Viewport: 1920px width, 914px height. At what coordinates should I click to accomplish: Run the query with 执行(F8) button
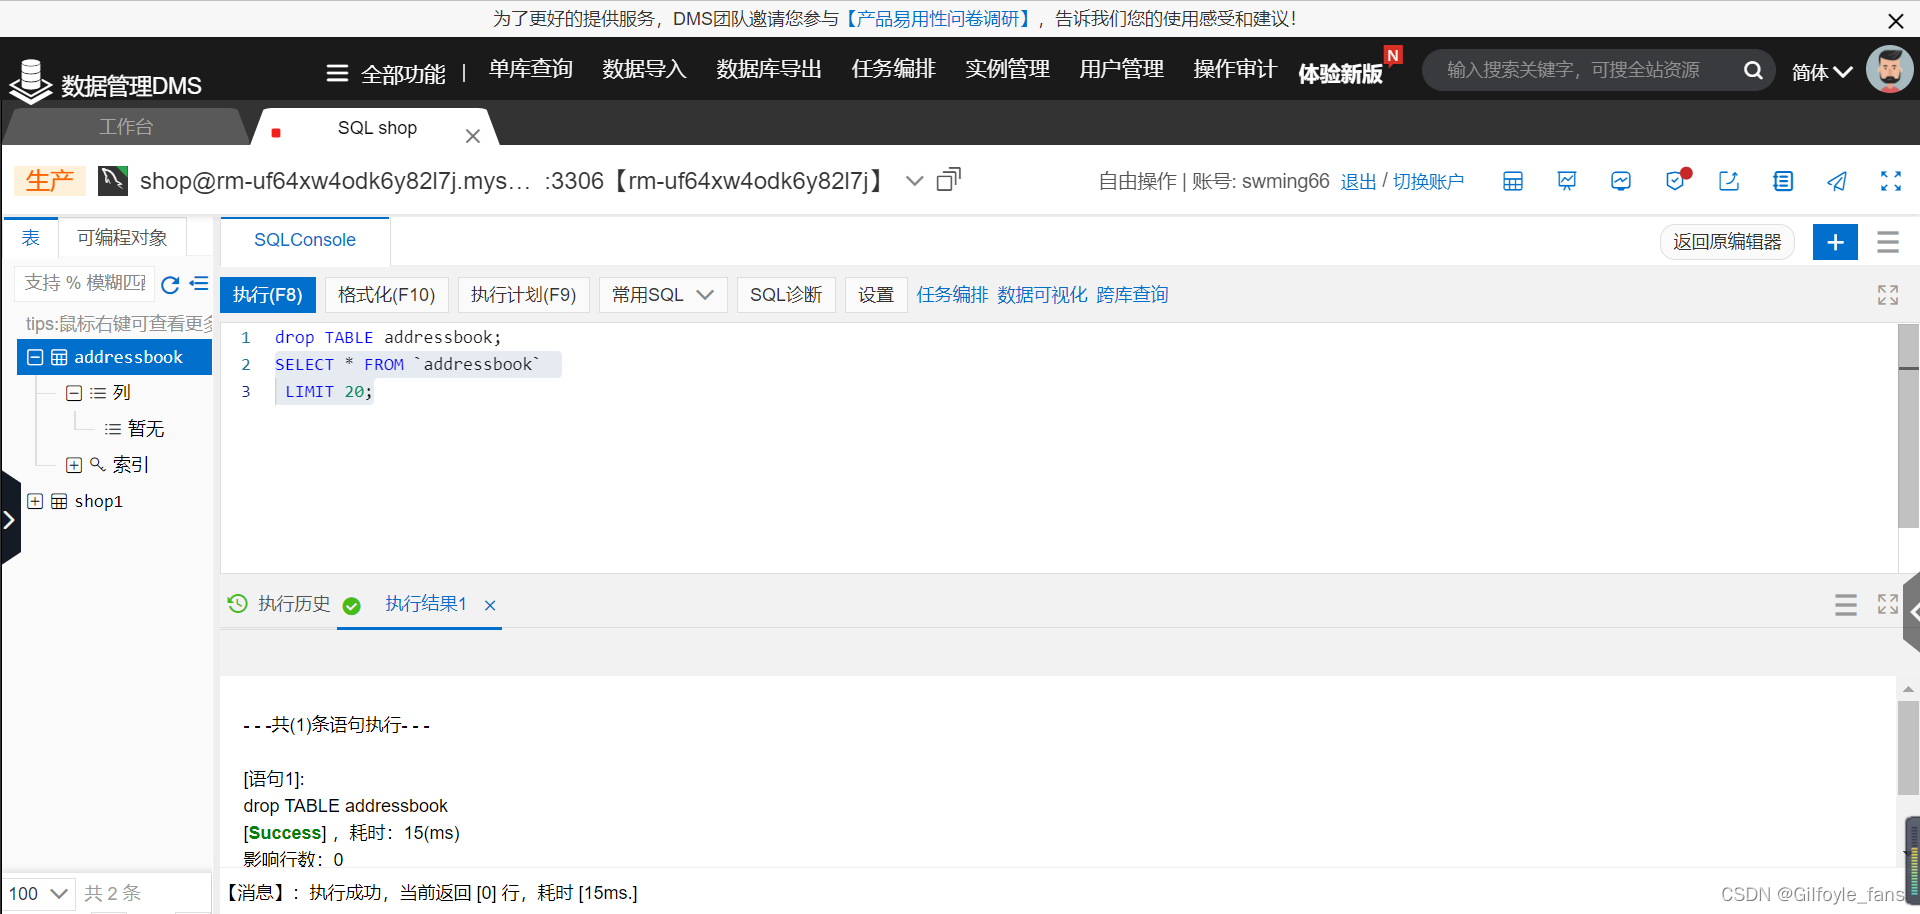(x=267, y=294)
